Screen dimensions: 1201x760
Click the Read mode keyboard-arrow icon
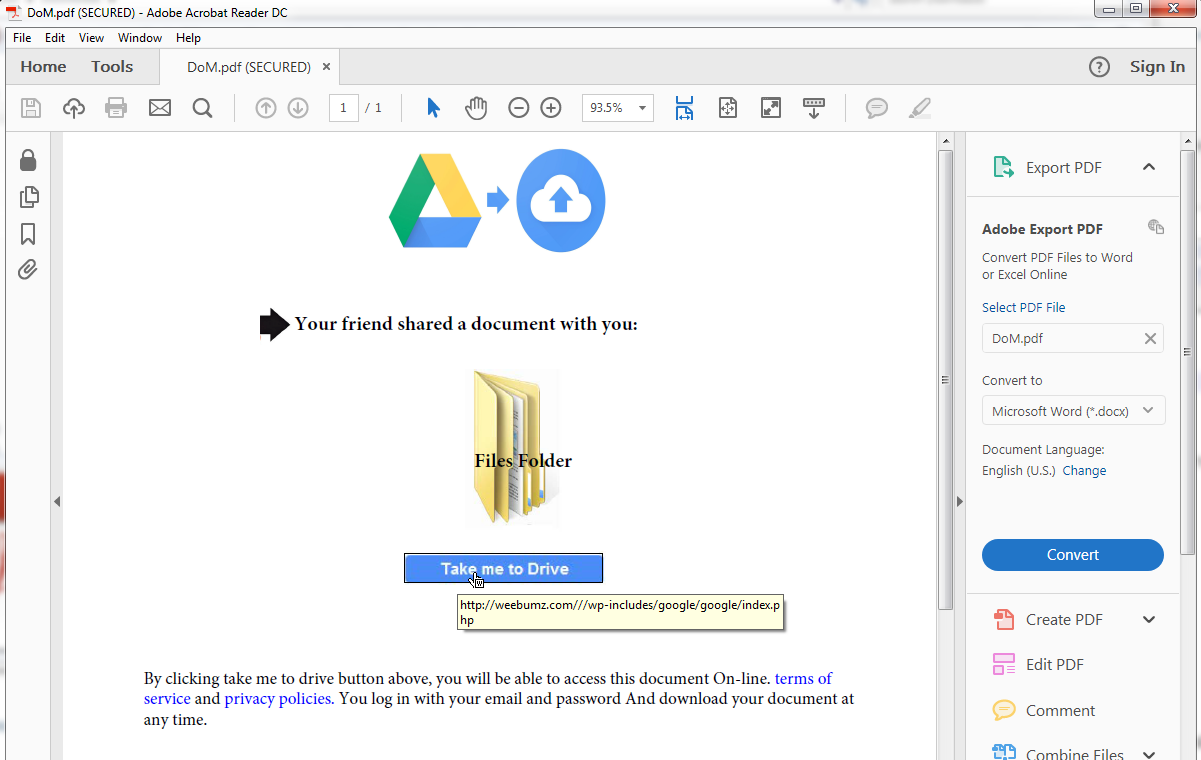point(814,108)
